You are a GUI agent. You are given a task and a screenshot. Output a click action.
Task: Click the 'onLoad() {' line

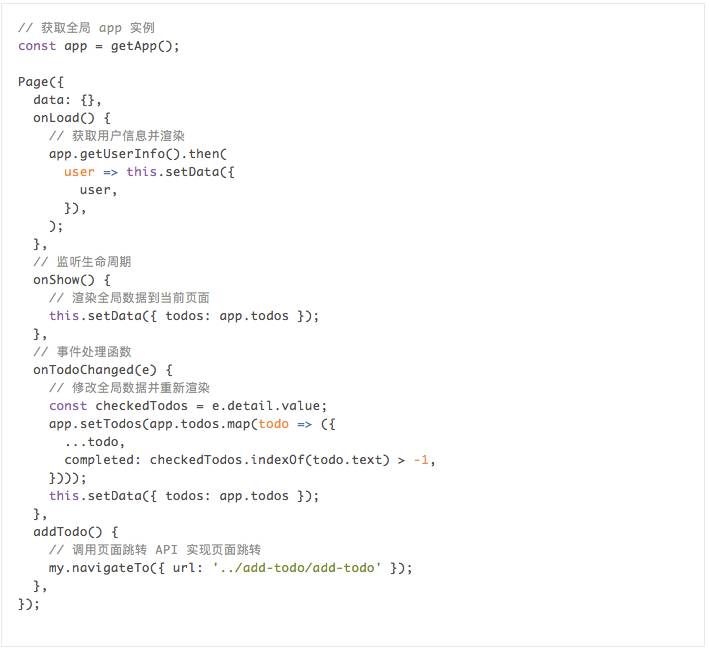(x=71, y=118)
